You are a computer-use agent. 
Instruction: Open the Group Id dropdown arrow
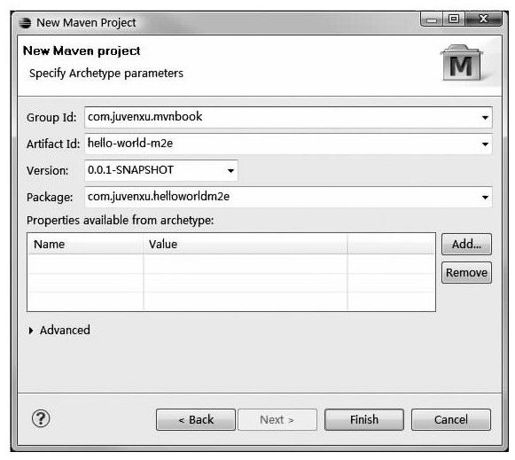click(485, 117)
